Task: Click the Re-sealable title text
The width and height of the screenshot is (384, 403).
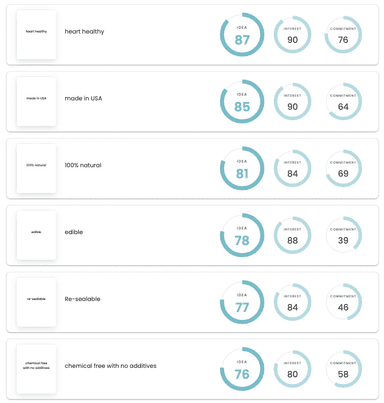Action: coord(82,299)
